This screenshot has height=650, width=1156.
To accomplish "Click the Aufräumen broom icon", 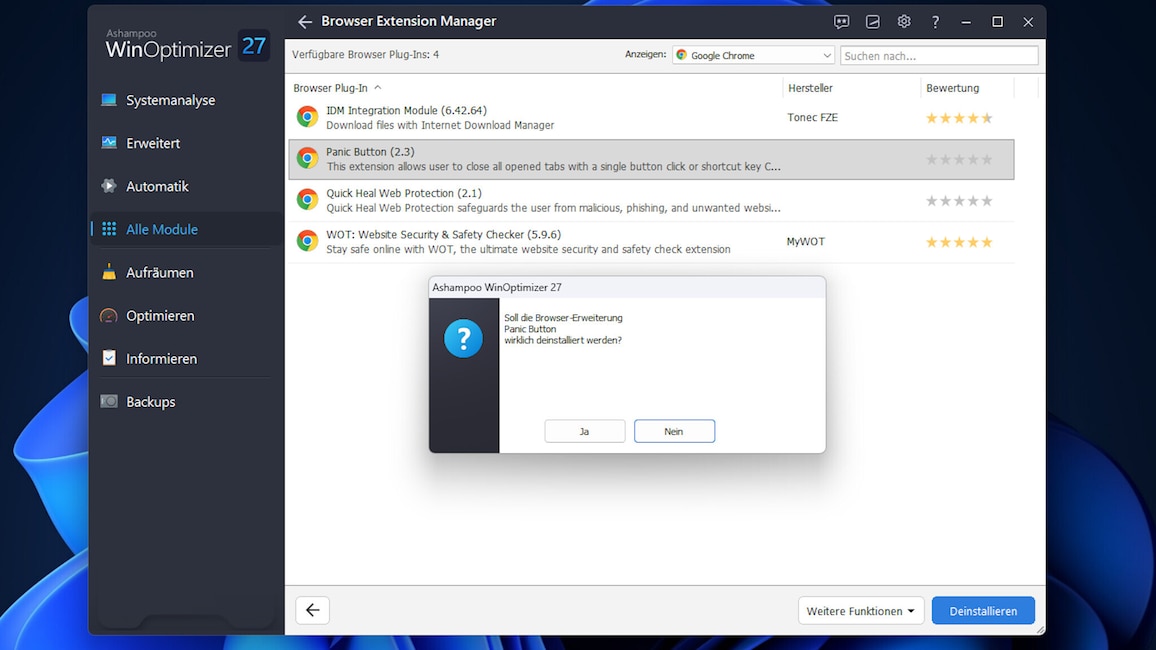I will coord(109,272).
